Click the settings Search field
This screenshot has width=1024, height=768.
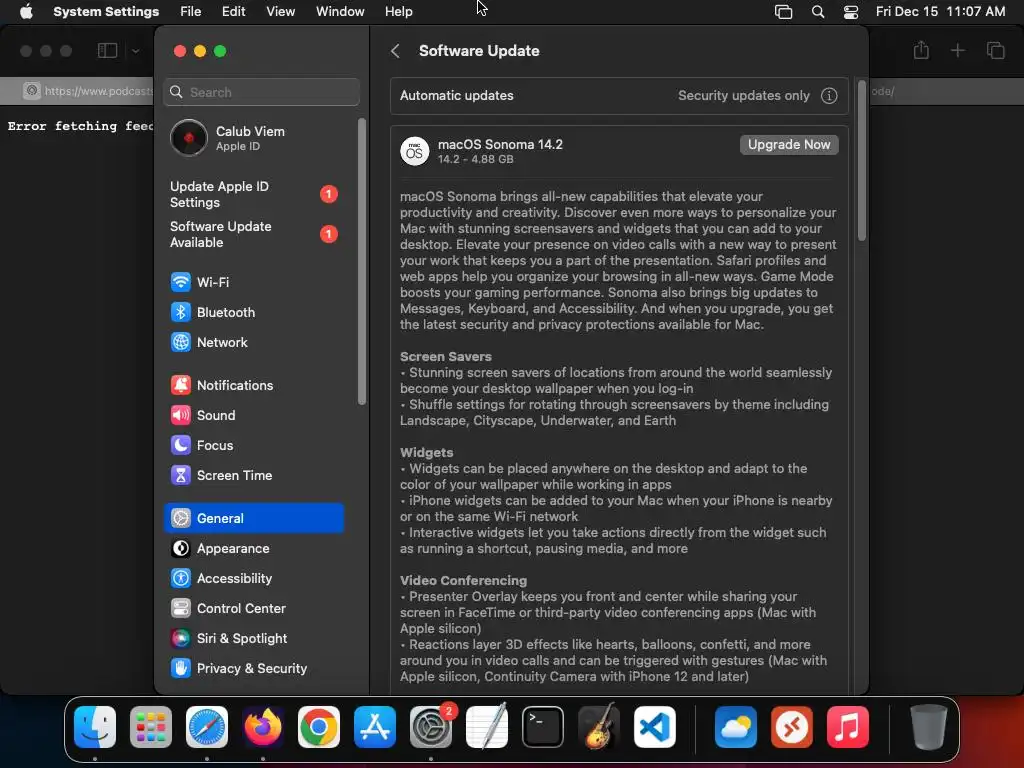point(262,92)
